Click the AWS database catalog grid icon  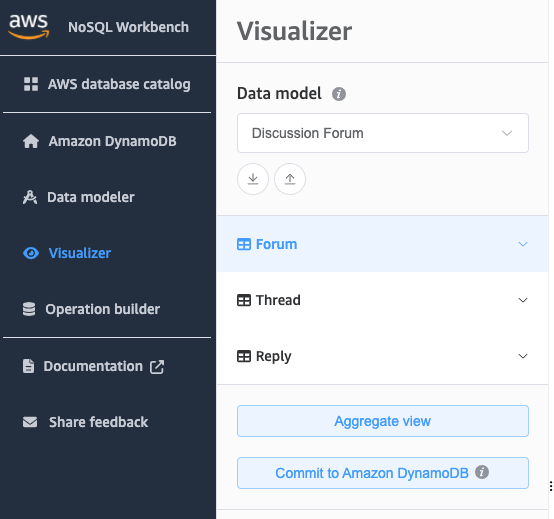tap(31, 84)
